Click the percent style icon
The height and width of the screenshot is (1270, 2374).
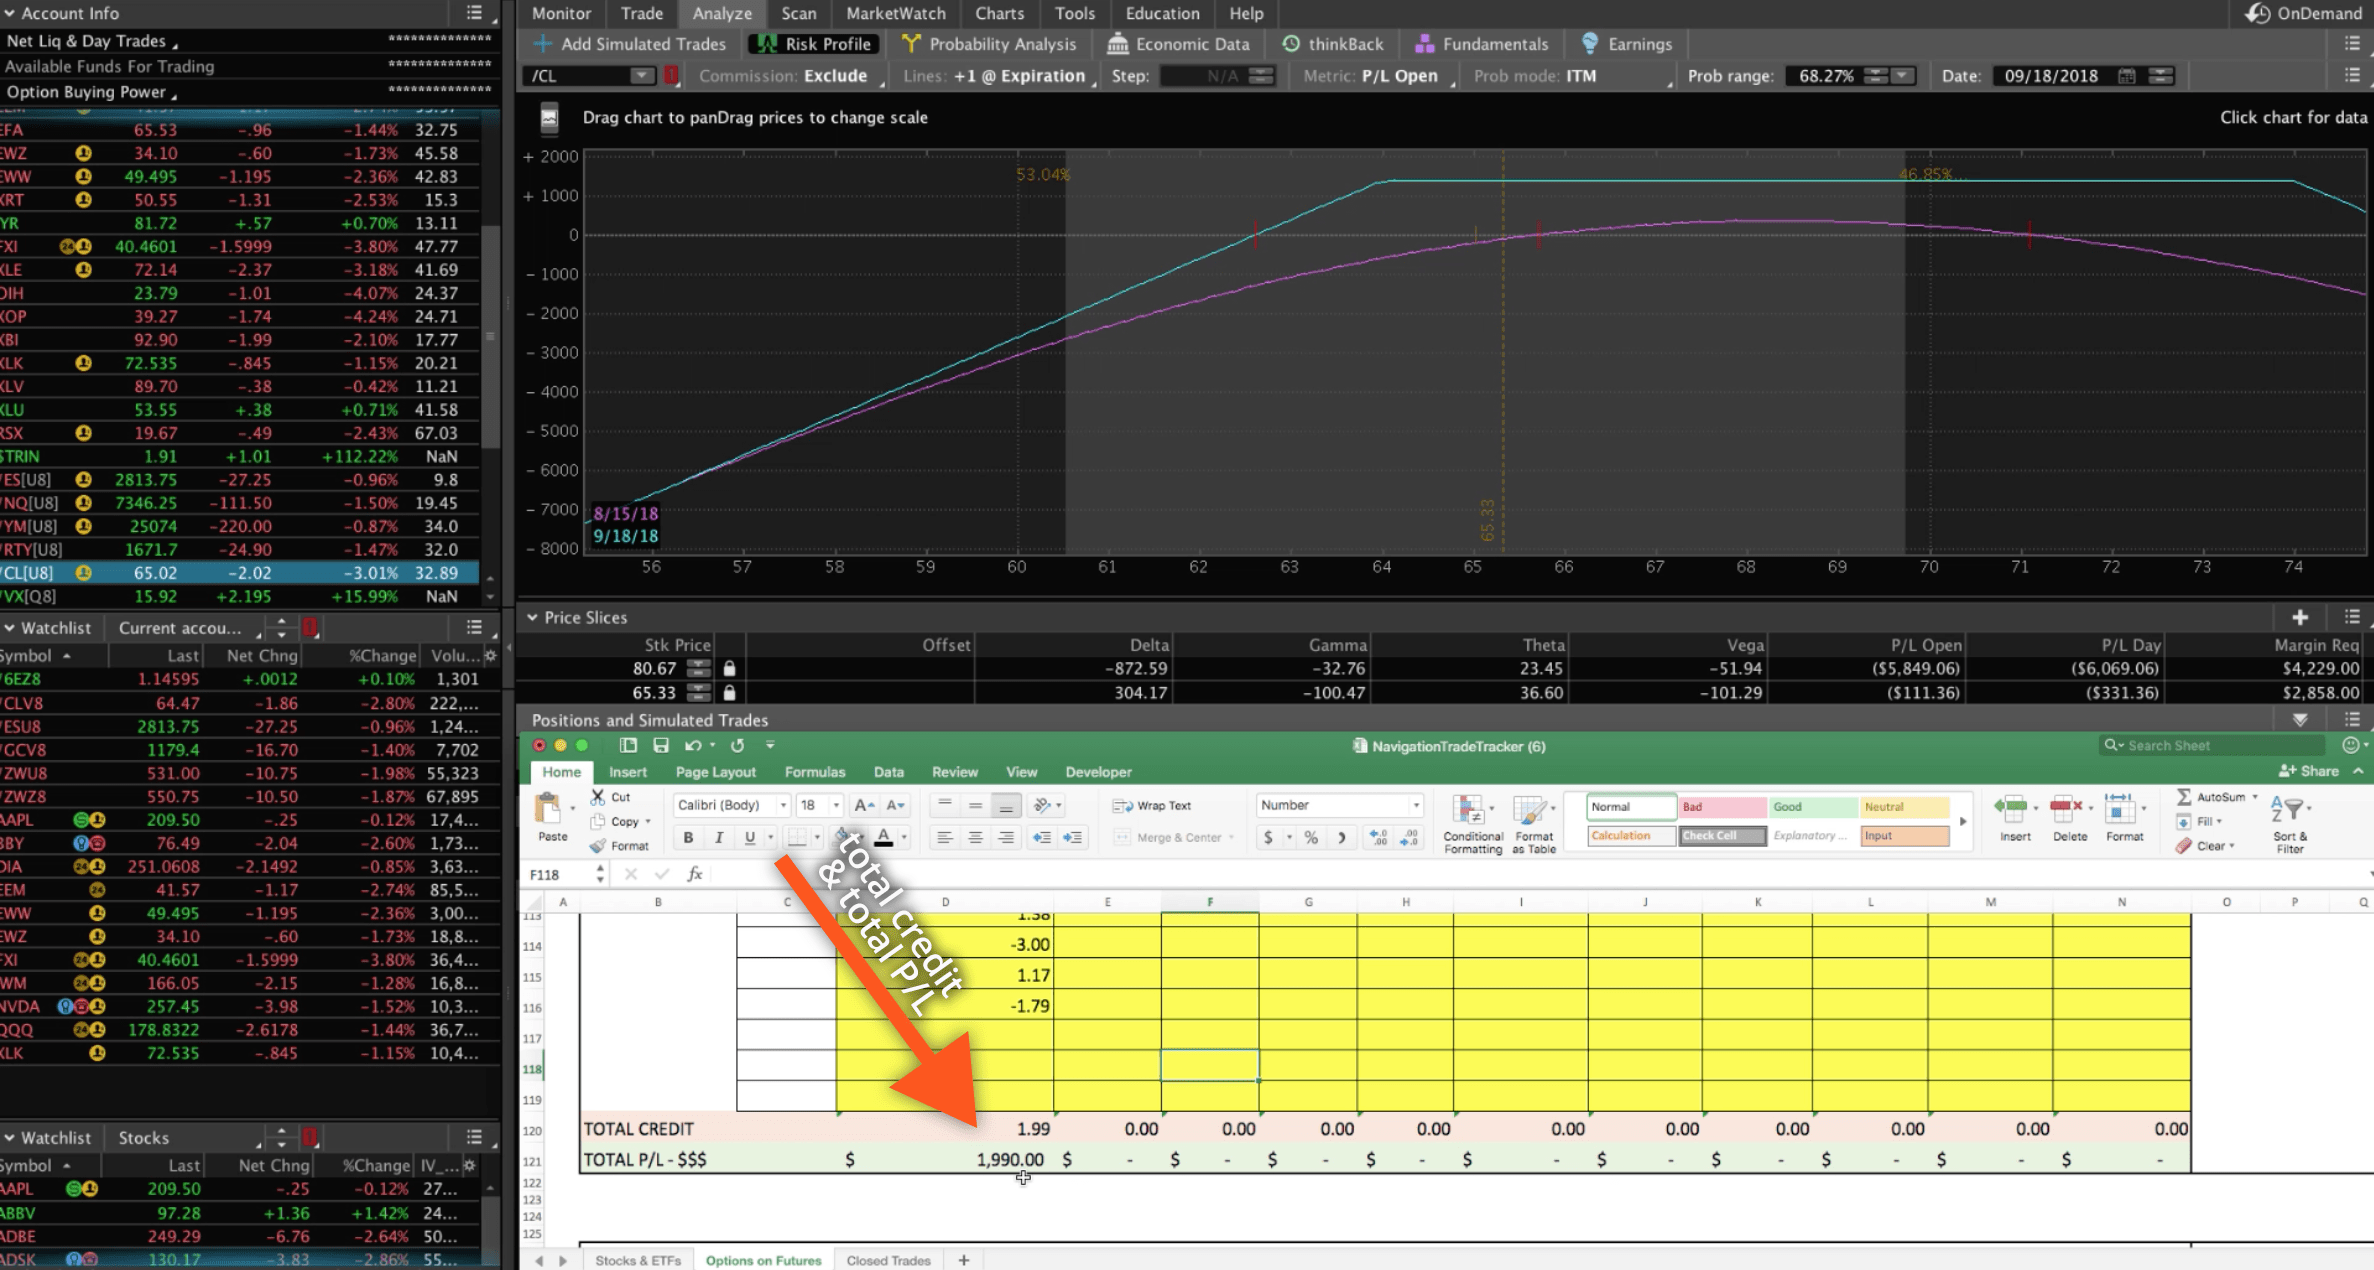(x=1311, y=838)
